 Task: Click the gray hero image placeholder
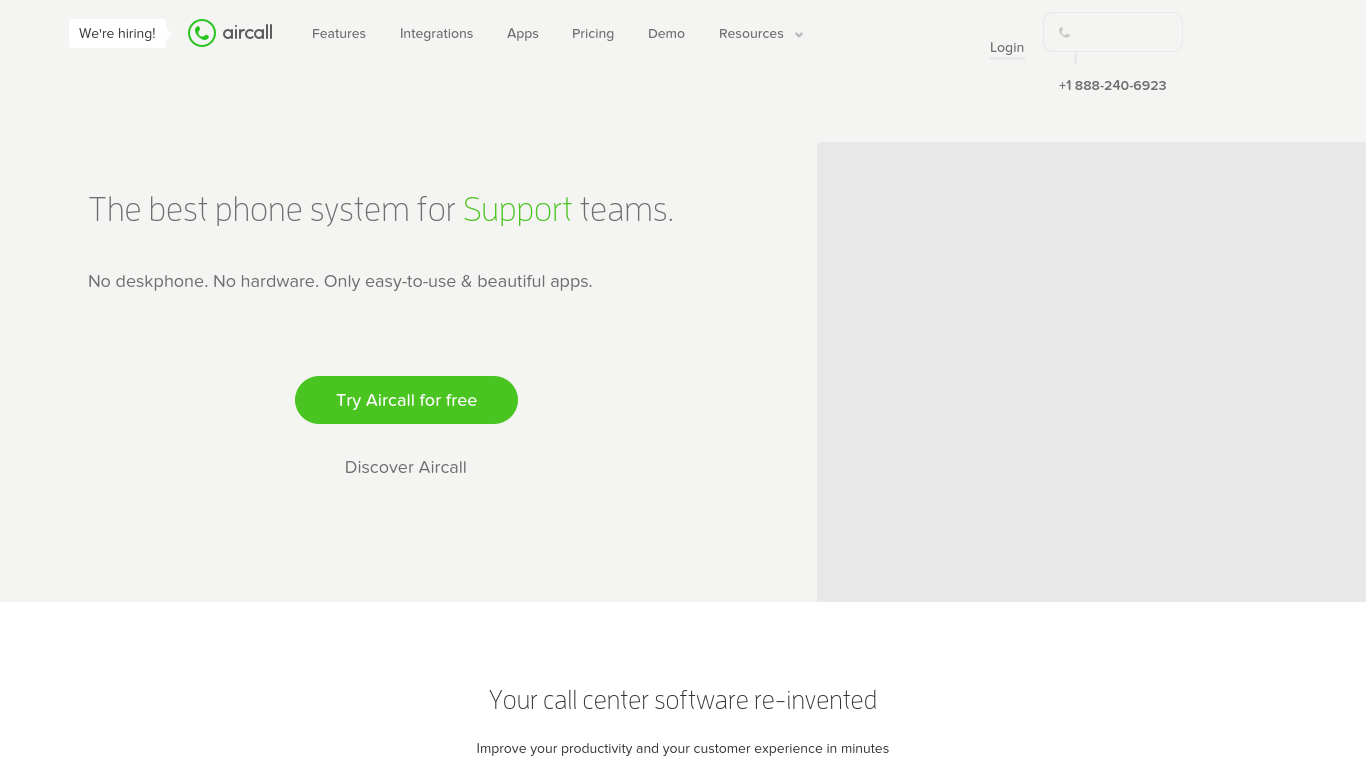(x=1091, y=371)
